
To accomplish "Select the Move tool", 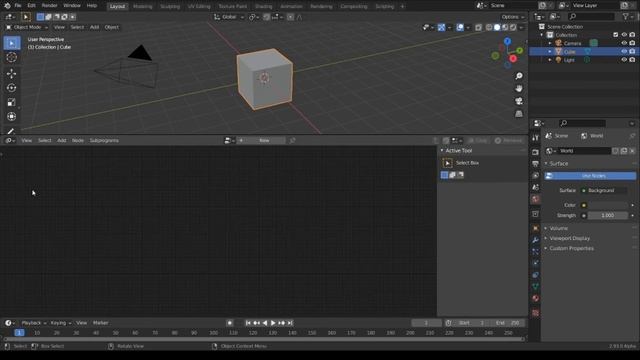I will pos(12,73).
